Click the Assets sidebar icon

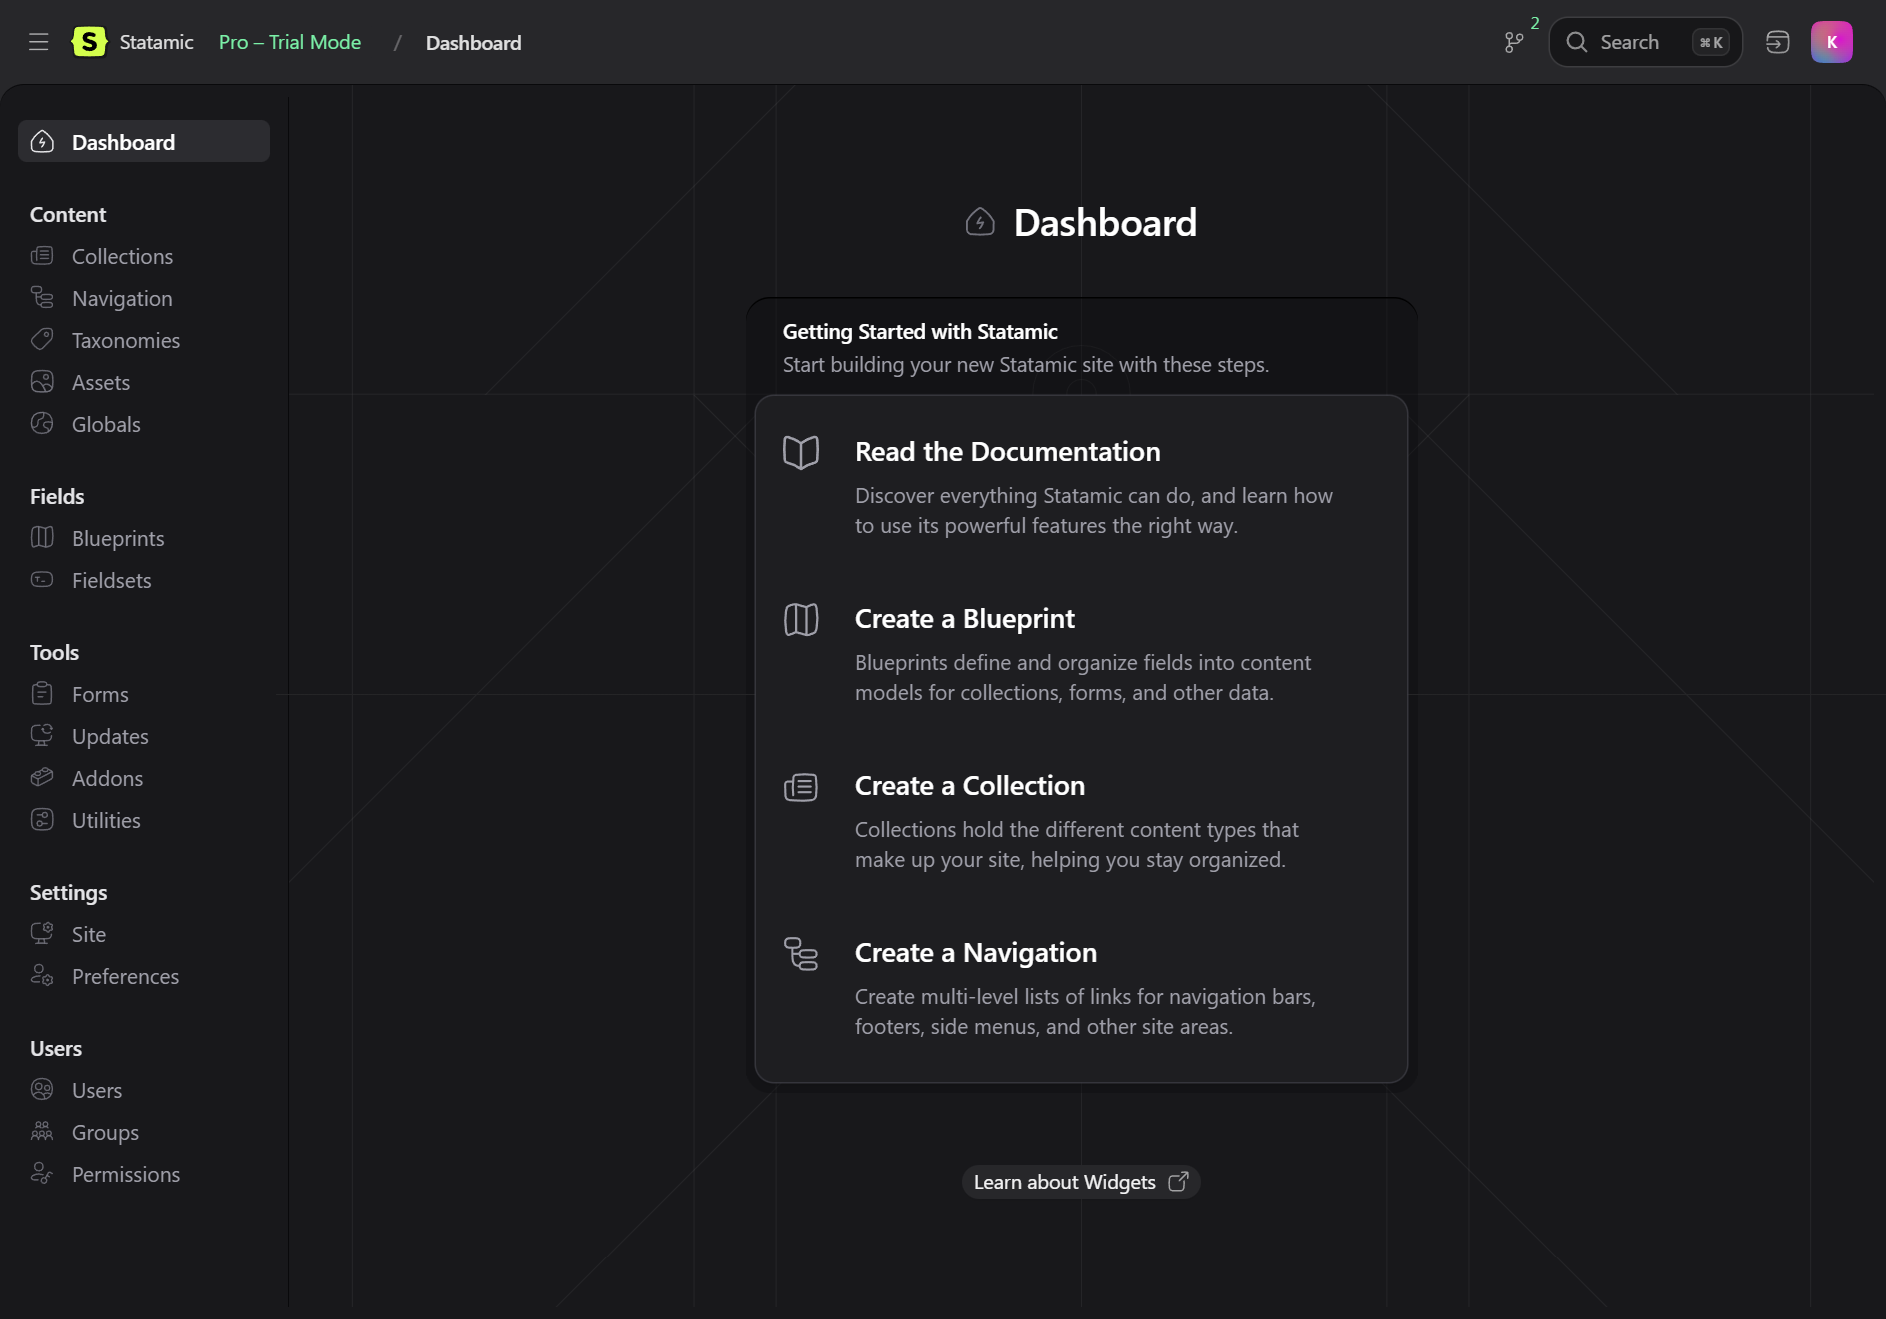coord(42,382)
